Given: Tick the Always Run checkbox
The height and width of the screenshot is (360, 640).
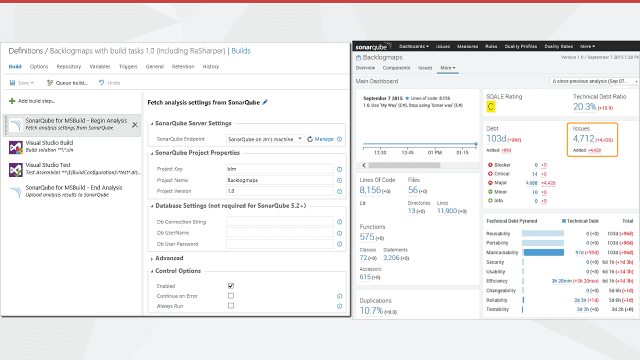Looking at the screenshot, I should (231, 305).
